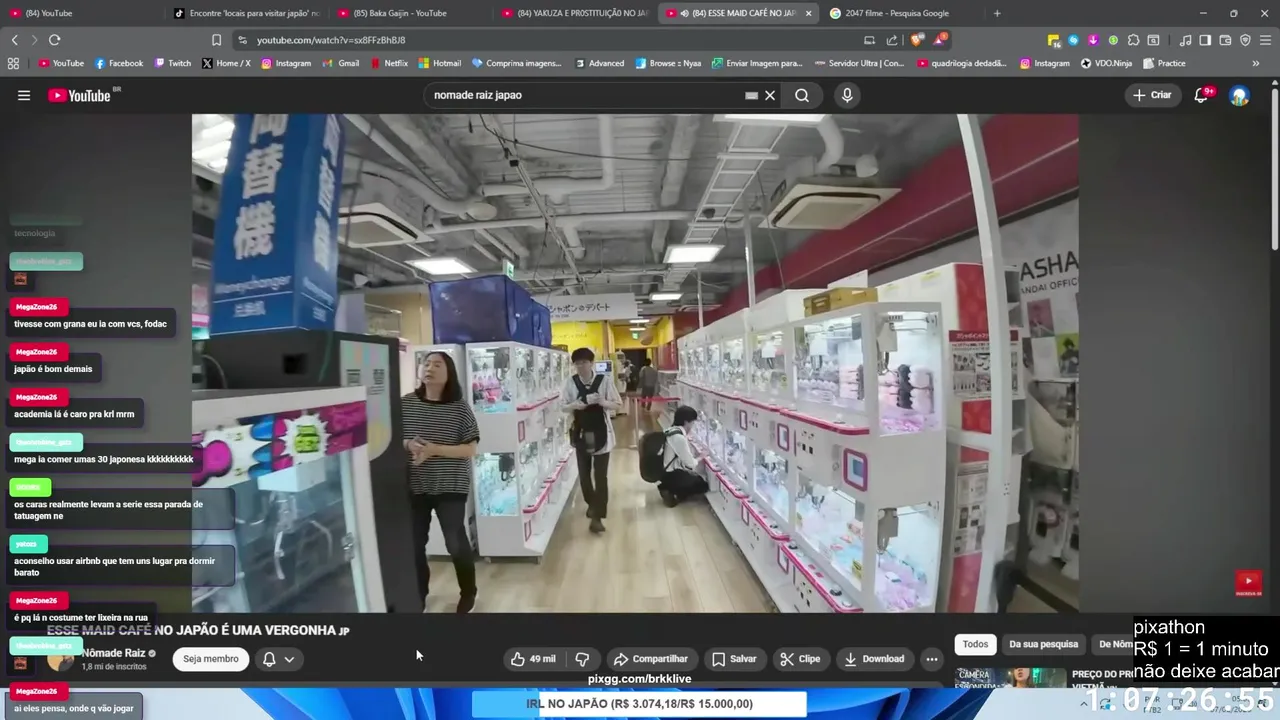Click the browser forward arrow

(34, 40)
